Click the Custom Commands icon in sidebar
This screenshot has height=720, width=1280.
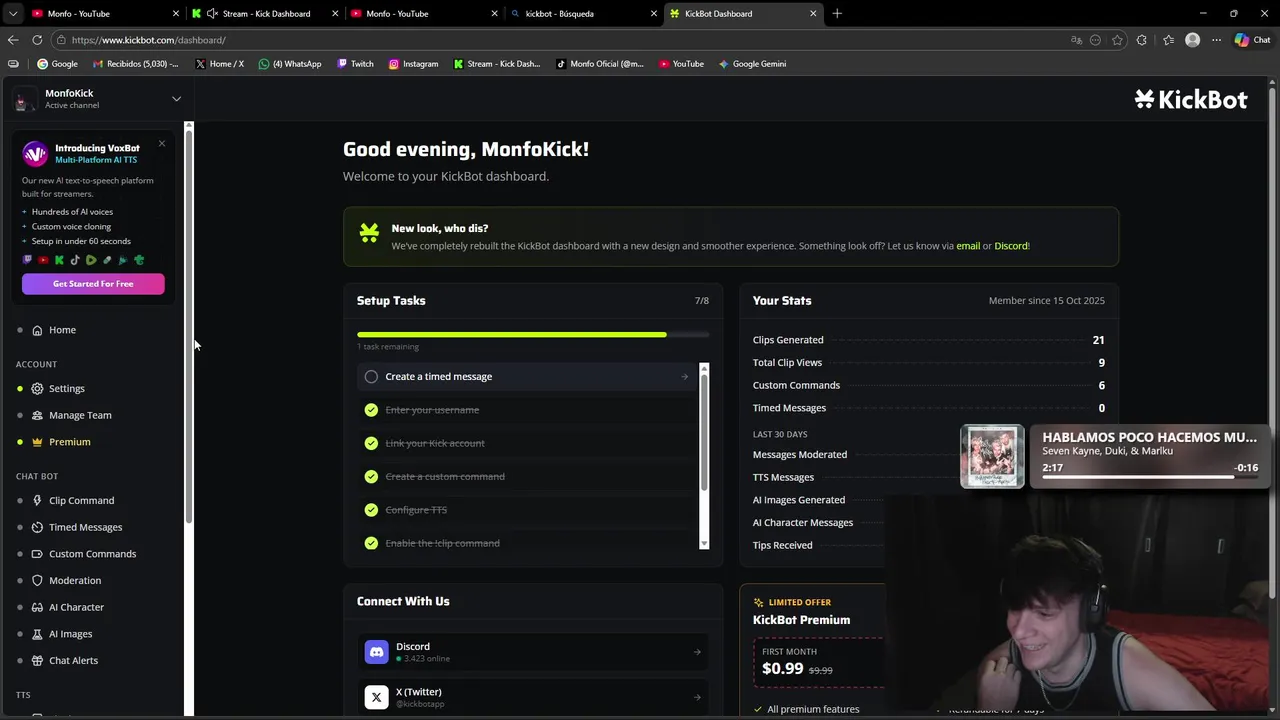click(x=37, y=554)
